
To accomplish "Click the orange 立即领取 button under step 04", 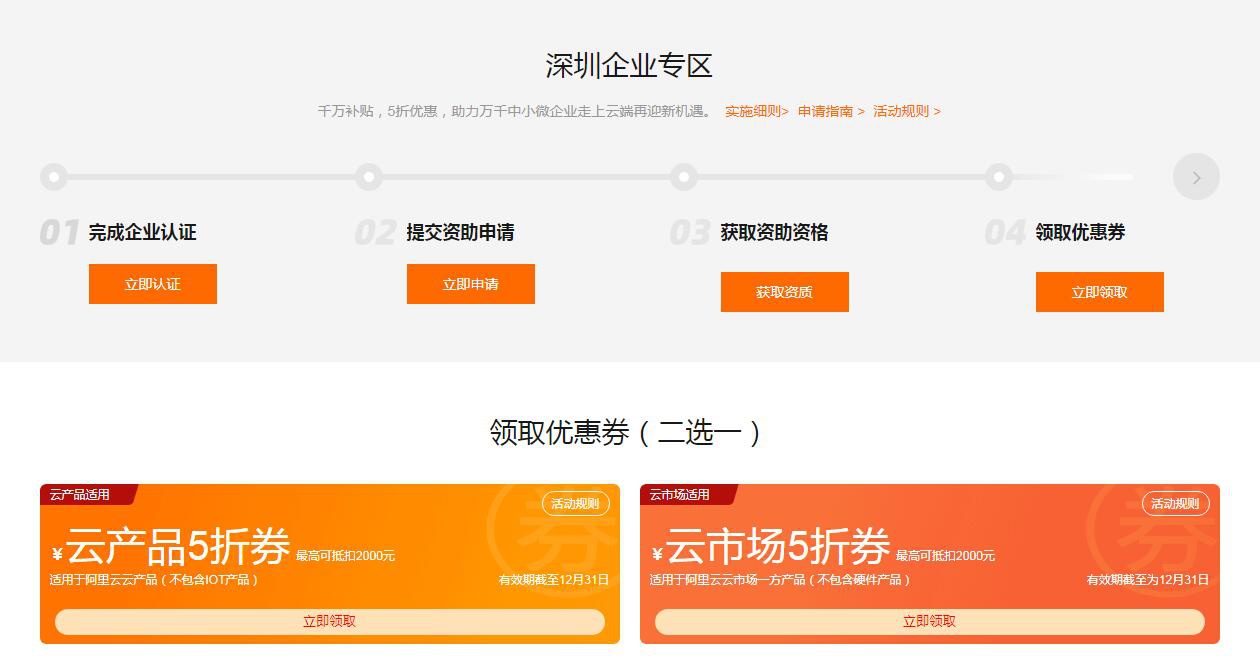I will [x=1100, y=292].
